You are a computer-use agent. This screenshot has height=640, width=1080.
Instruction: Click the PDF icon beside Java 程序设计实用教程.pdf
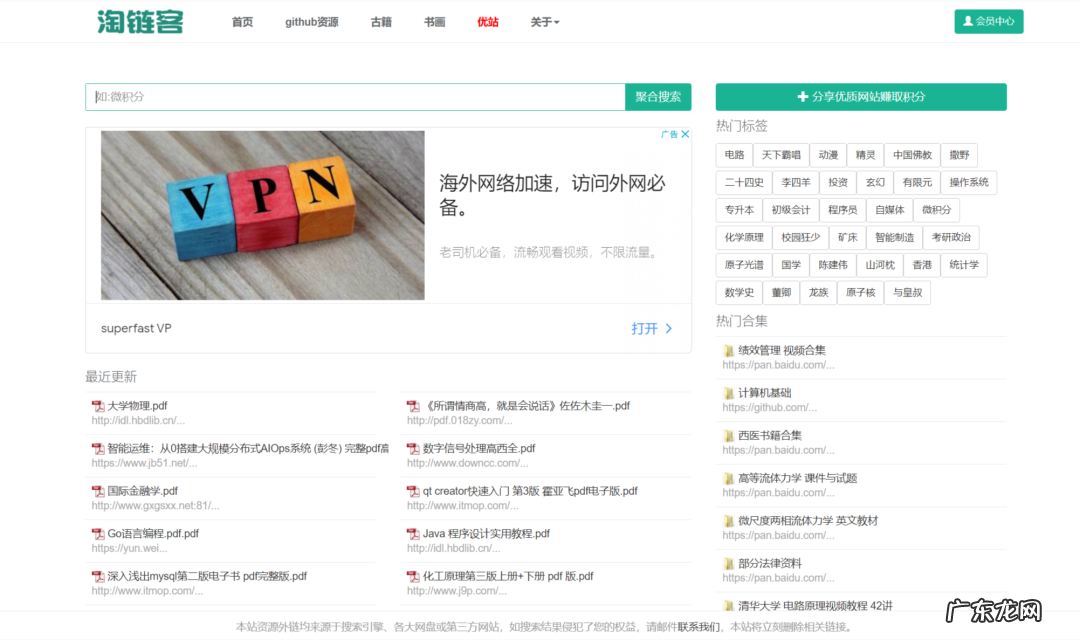pyautogui.click(x=413, y=534)
